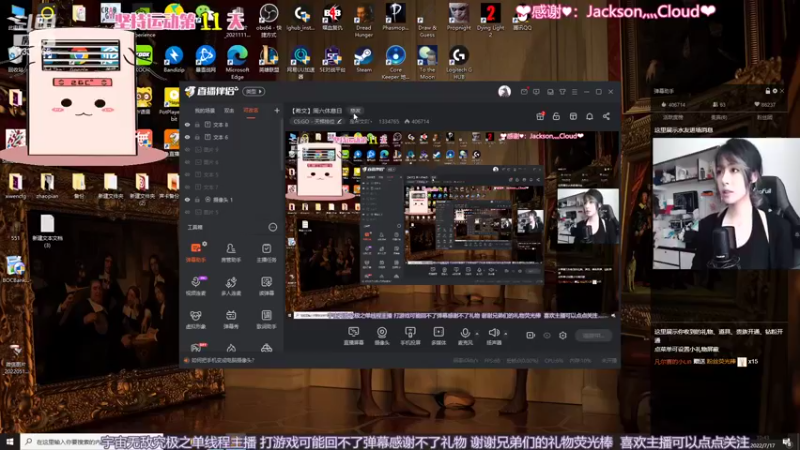
Task: Show the hidden 图片 9 layer
Action: 187,149
